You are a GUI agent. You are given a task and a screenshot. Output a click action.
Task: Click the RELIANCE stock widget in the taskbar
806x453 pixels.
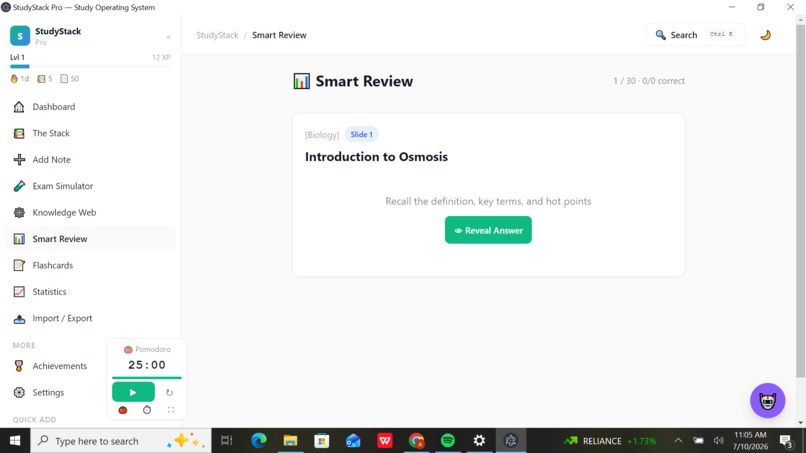(x=610, y=441)
